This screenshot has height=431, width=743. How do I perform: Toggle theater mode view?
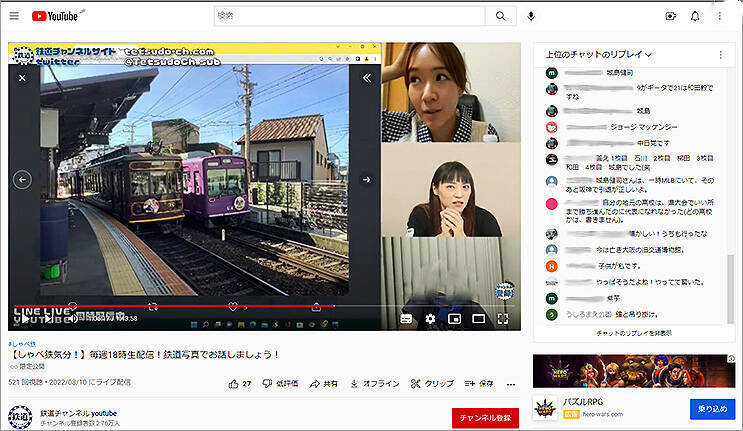pos(479,319)
